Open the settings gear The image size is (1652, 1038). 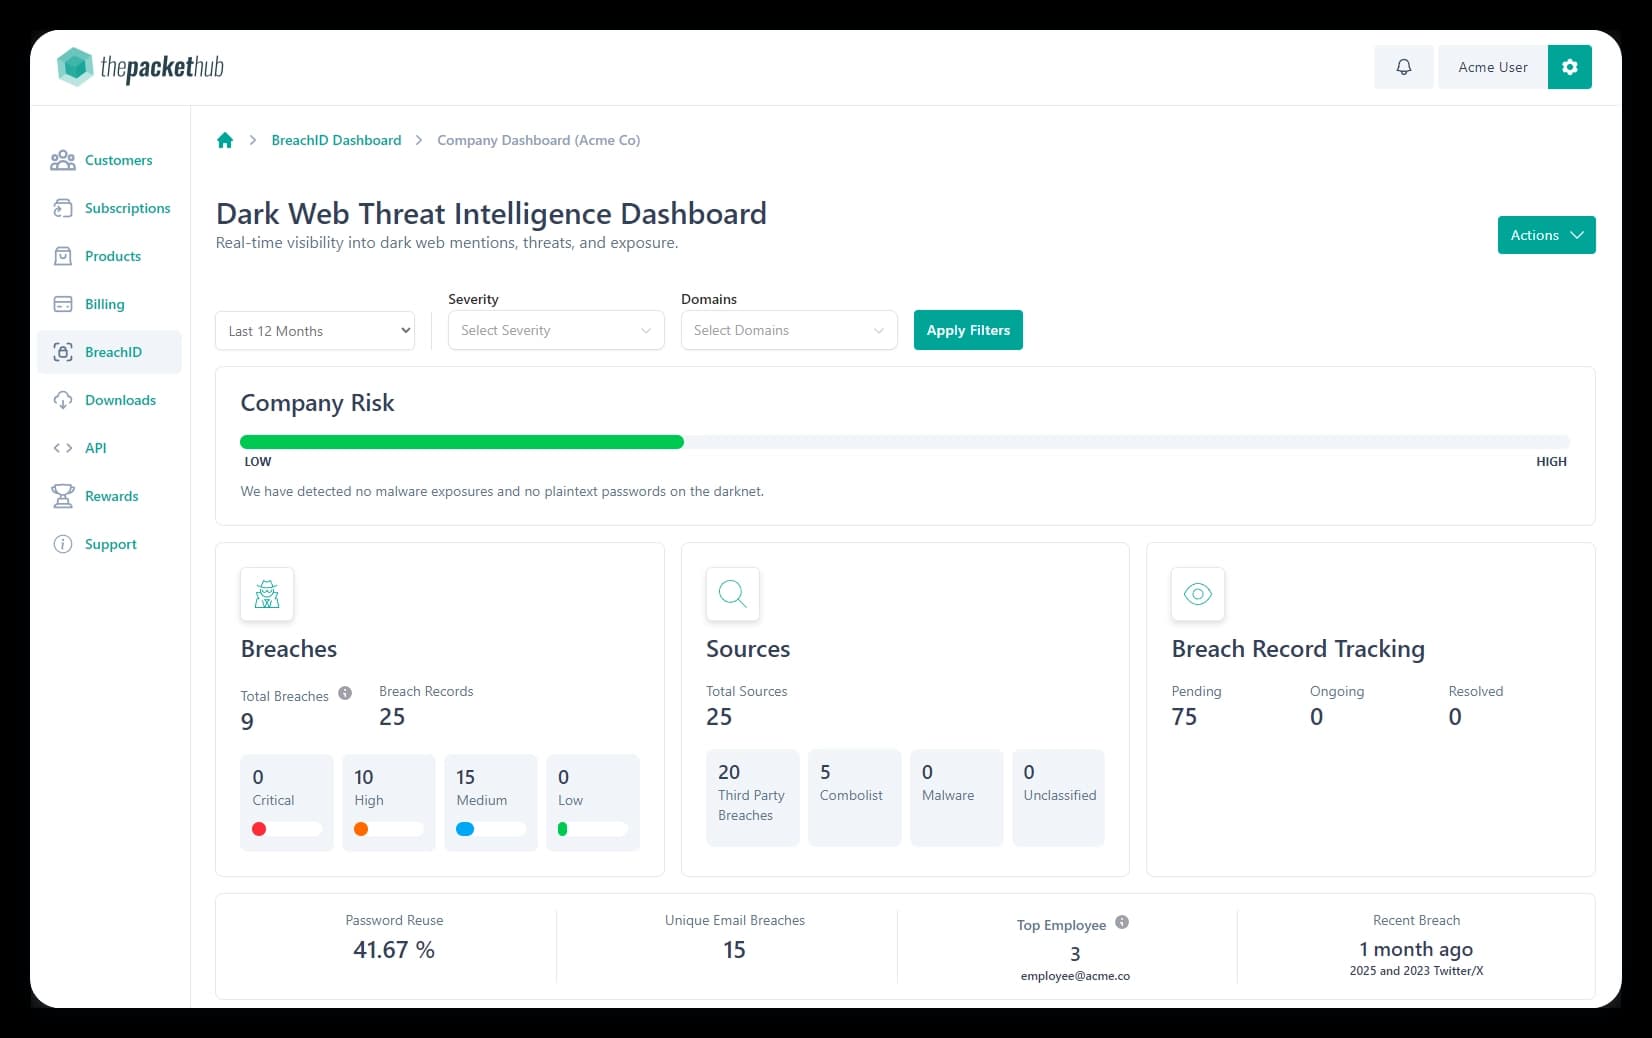point(1570,67)
